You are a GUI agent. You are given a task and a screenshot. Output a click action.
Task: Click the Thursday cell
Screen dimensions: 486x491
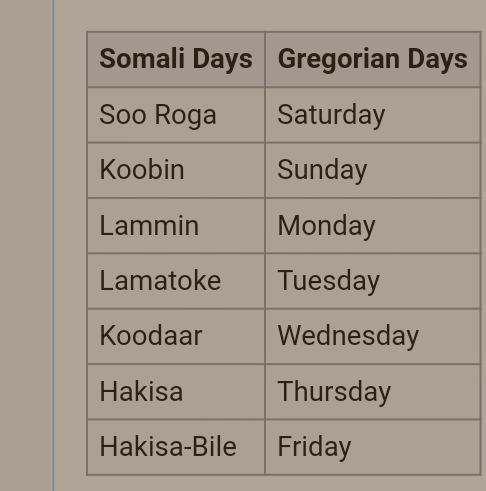pyautogui.click(x=373, y=392)
